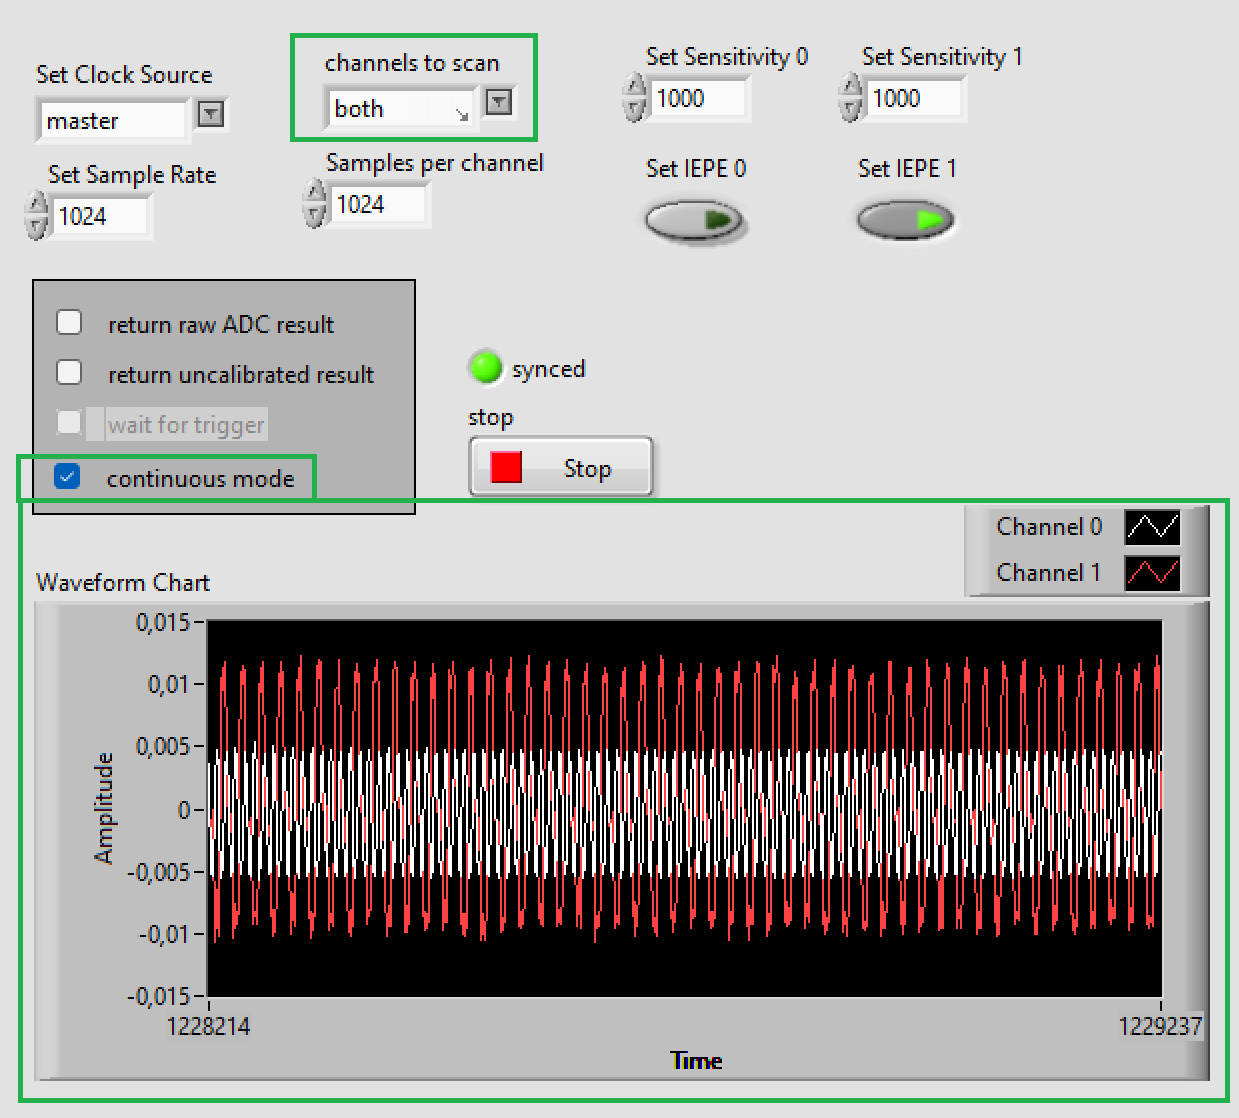Viewport: 1239px width, 1118px height.
Task: Click the Set Sensitivity 1 value field
Action: point(915,98)
